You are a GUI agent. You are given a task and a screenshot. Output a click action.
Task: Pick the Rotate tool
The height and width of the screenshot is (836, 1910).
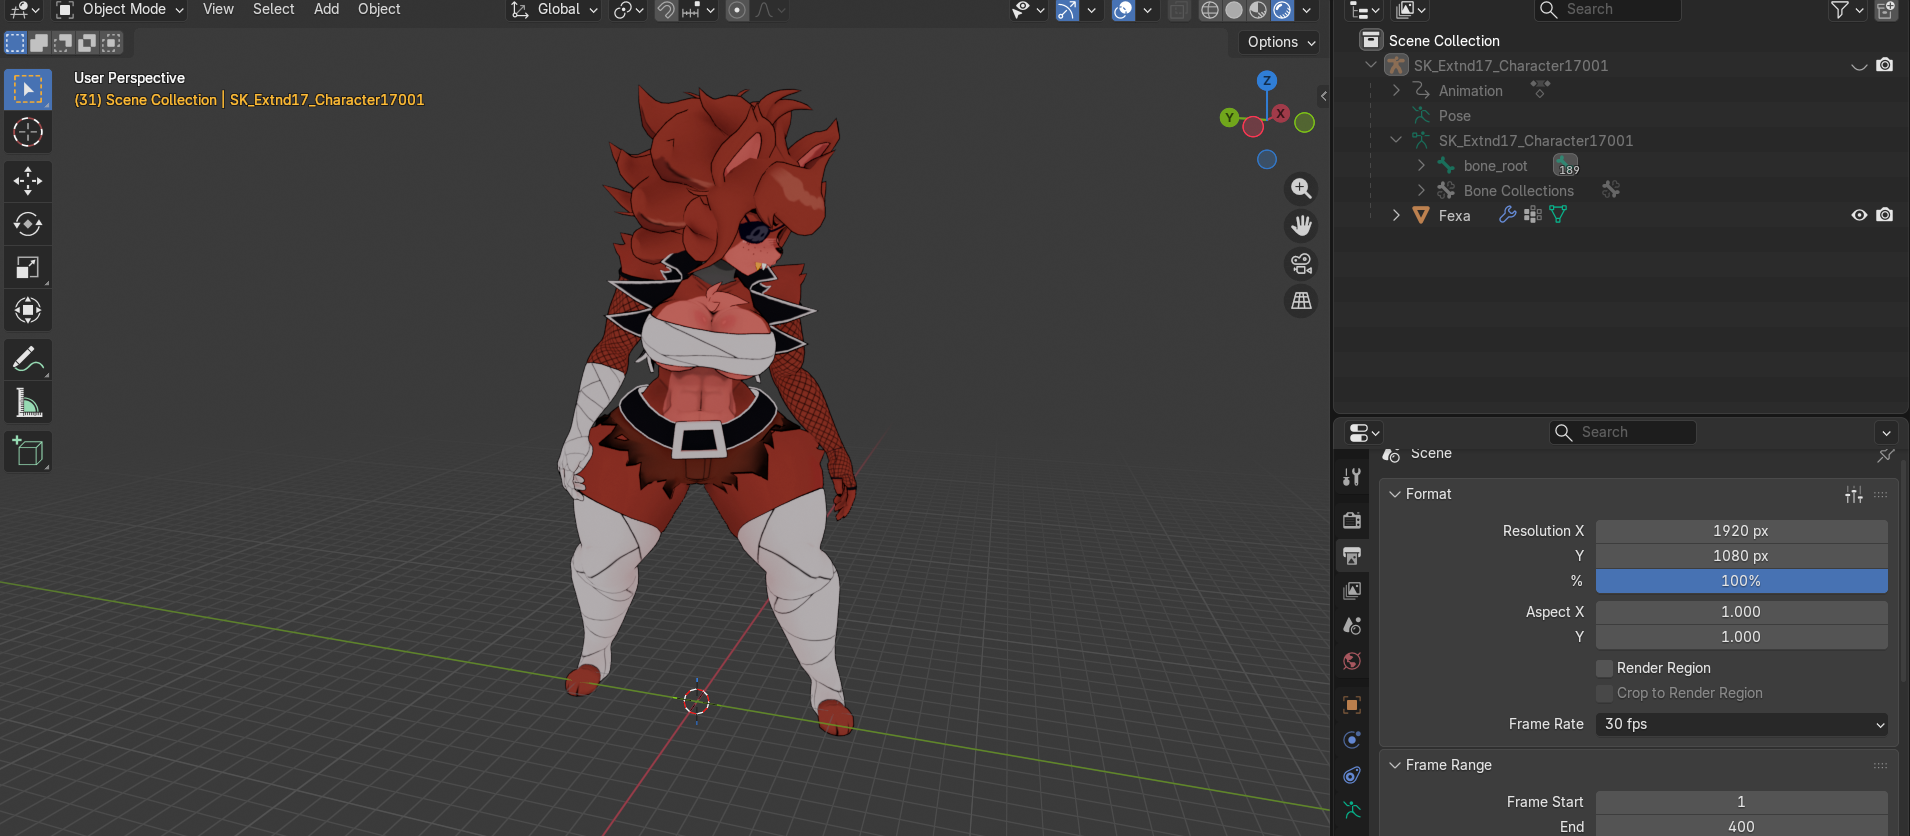coord(28,224)
